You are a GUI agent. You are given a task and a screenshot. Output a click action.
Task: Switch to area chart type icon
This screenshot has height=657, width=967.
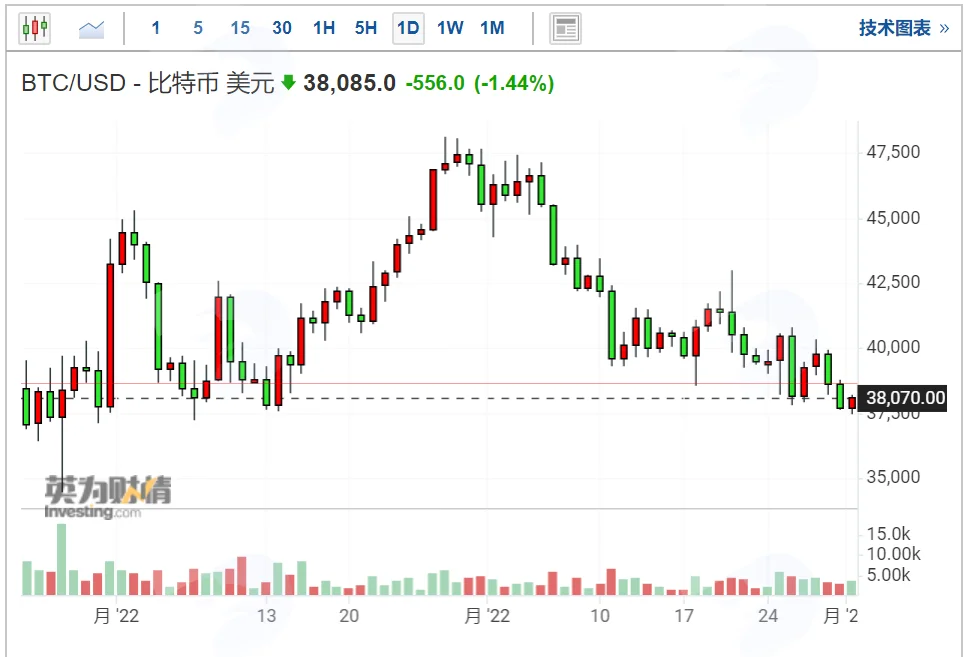(91, 28)
